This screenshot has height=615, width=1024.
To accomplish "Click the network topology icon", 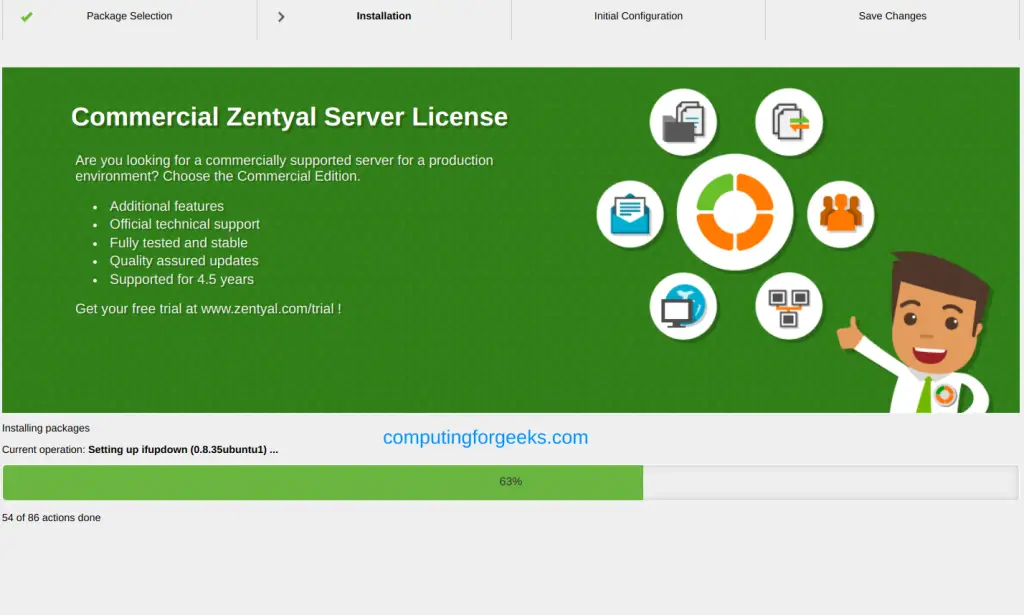I will (789, 306).
